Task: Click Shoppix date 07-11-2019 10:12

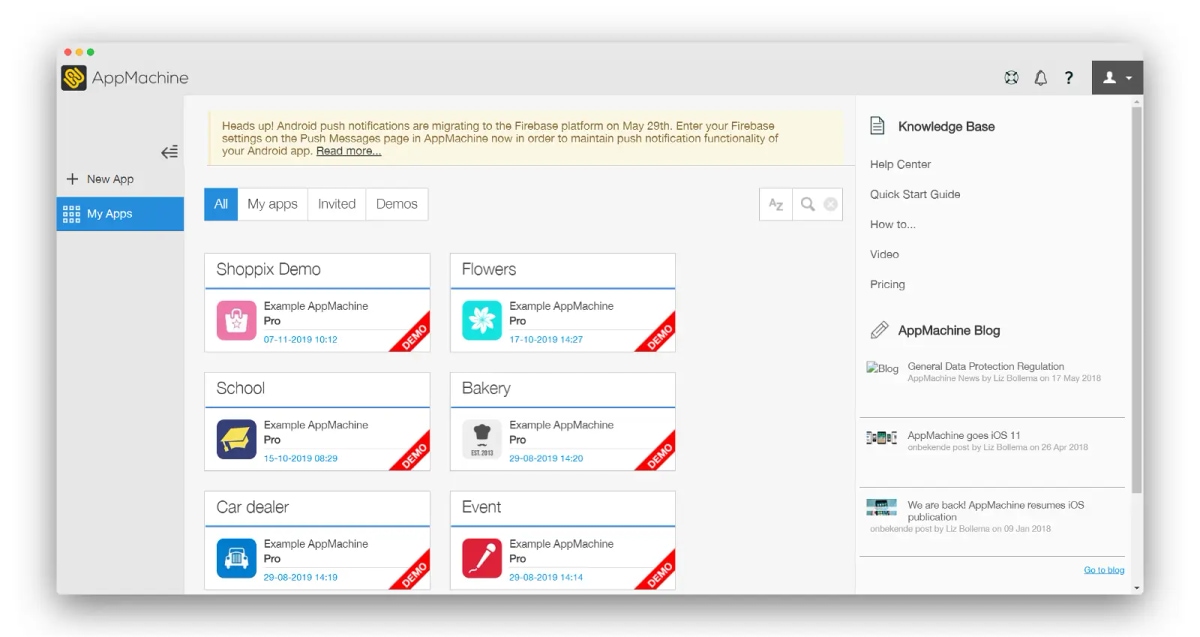Action: pos(301,340)
